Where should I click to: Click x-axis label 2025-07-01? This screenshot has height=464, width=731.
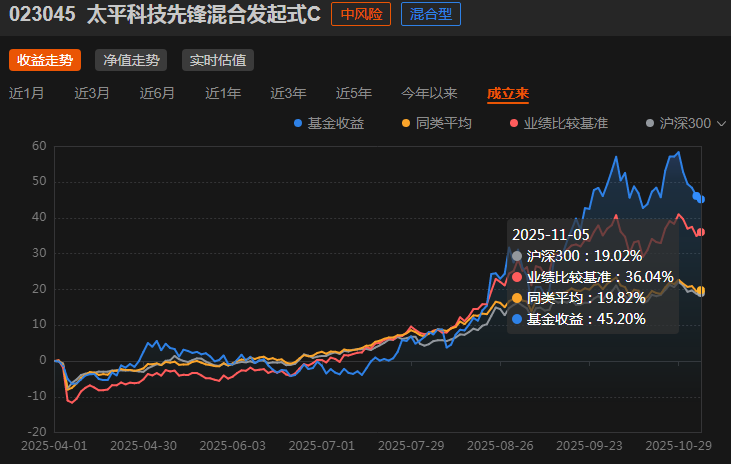click(322, 446)
